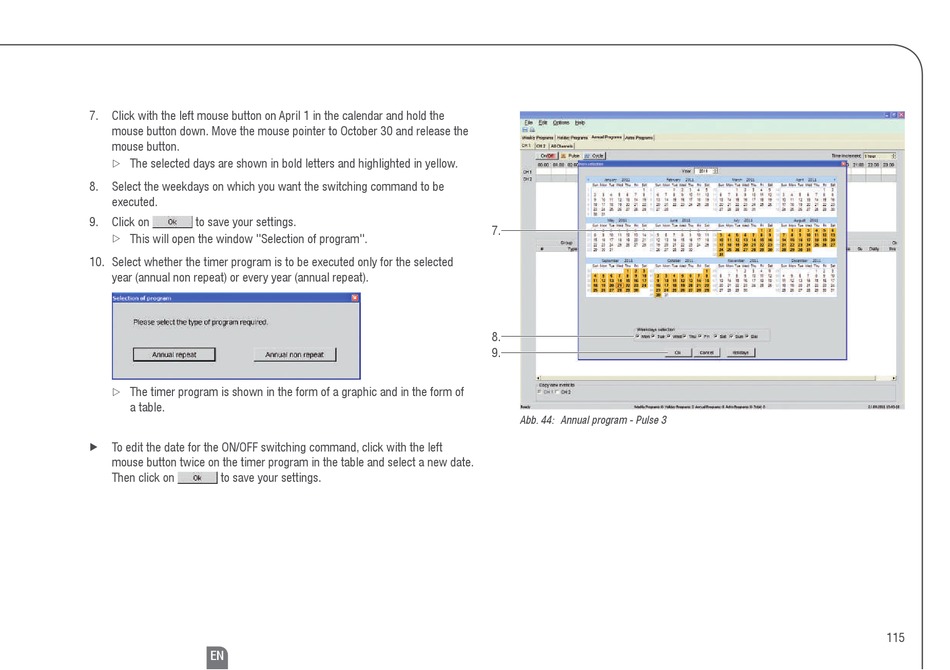This screenshot has height=670, width=950.
Task: Open the Edit menu
Action: click(x=543, y=122)
